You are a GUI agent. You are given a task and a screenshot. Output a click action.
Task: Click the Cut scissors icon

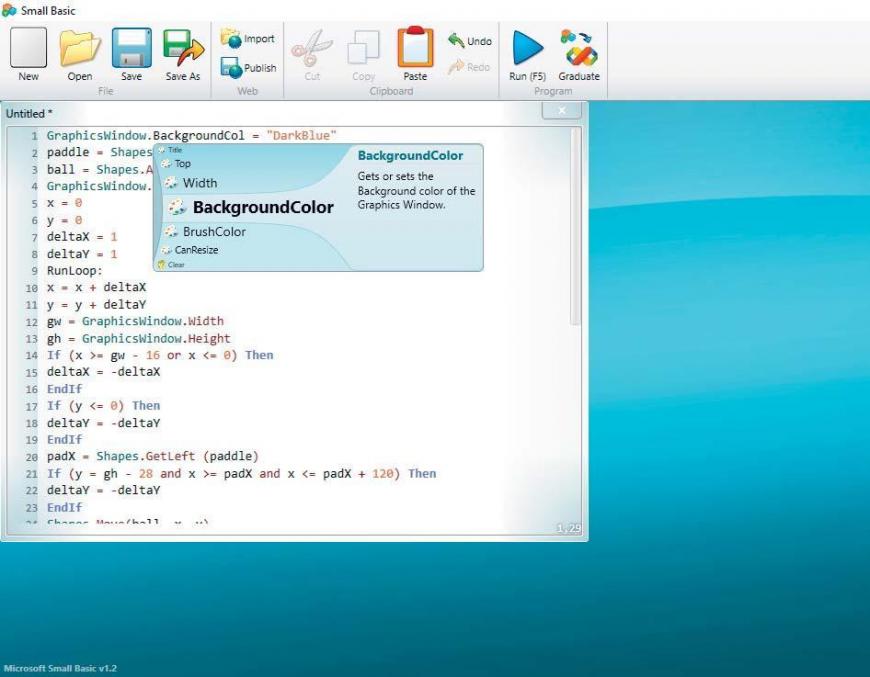(312, 48)
